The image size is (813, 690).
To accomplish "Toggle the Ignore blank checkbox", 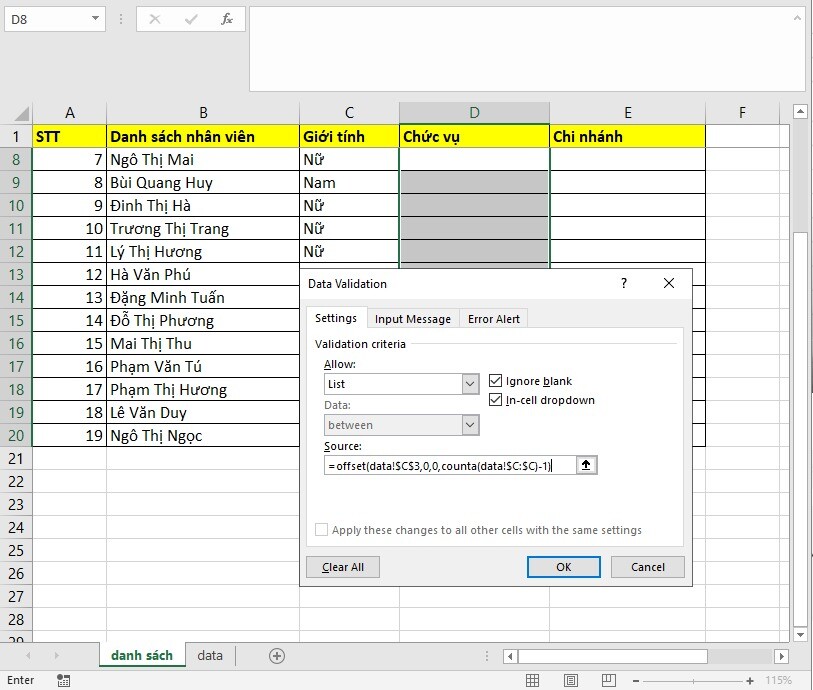I will 496,381.
